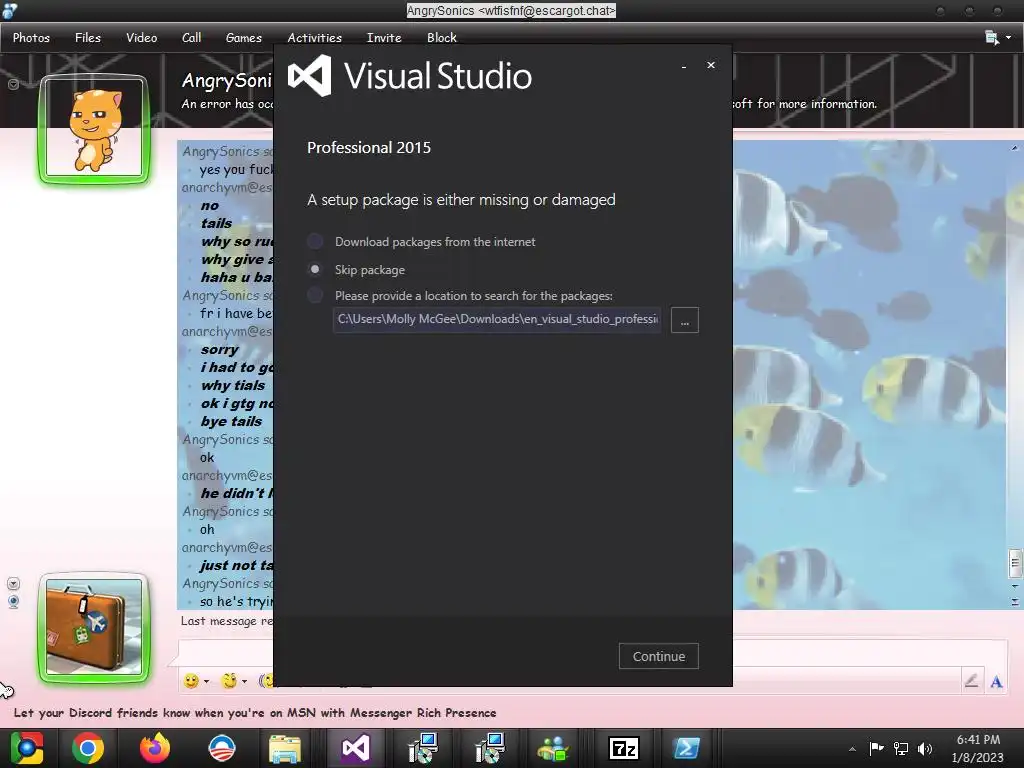Click the Messenger Rich Presence banner text
The height and width of the screenshot is (768, 1024).
click(255, 712)
